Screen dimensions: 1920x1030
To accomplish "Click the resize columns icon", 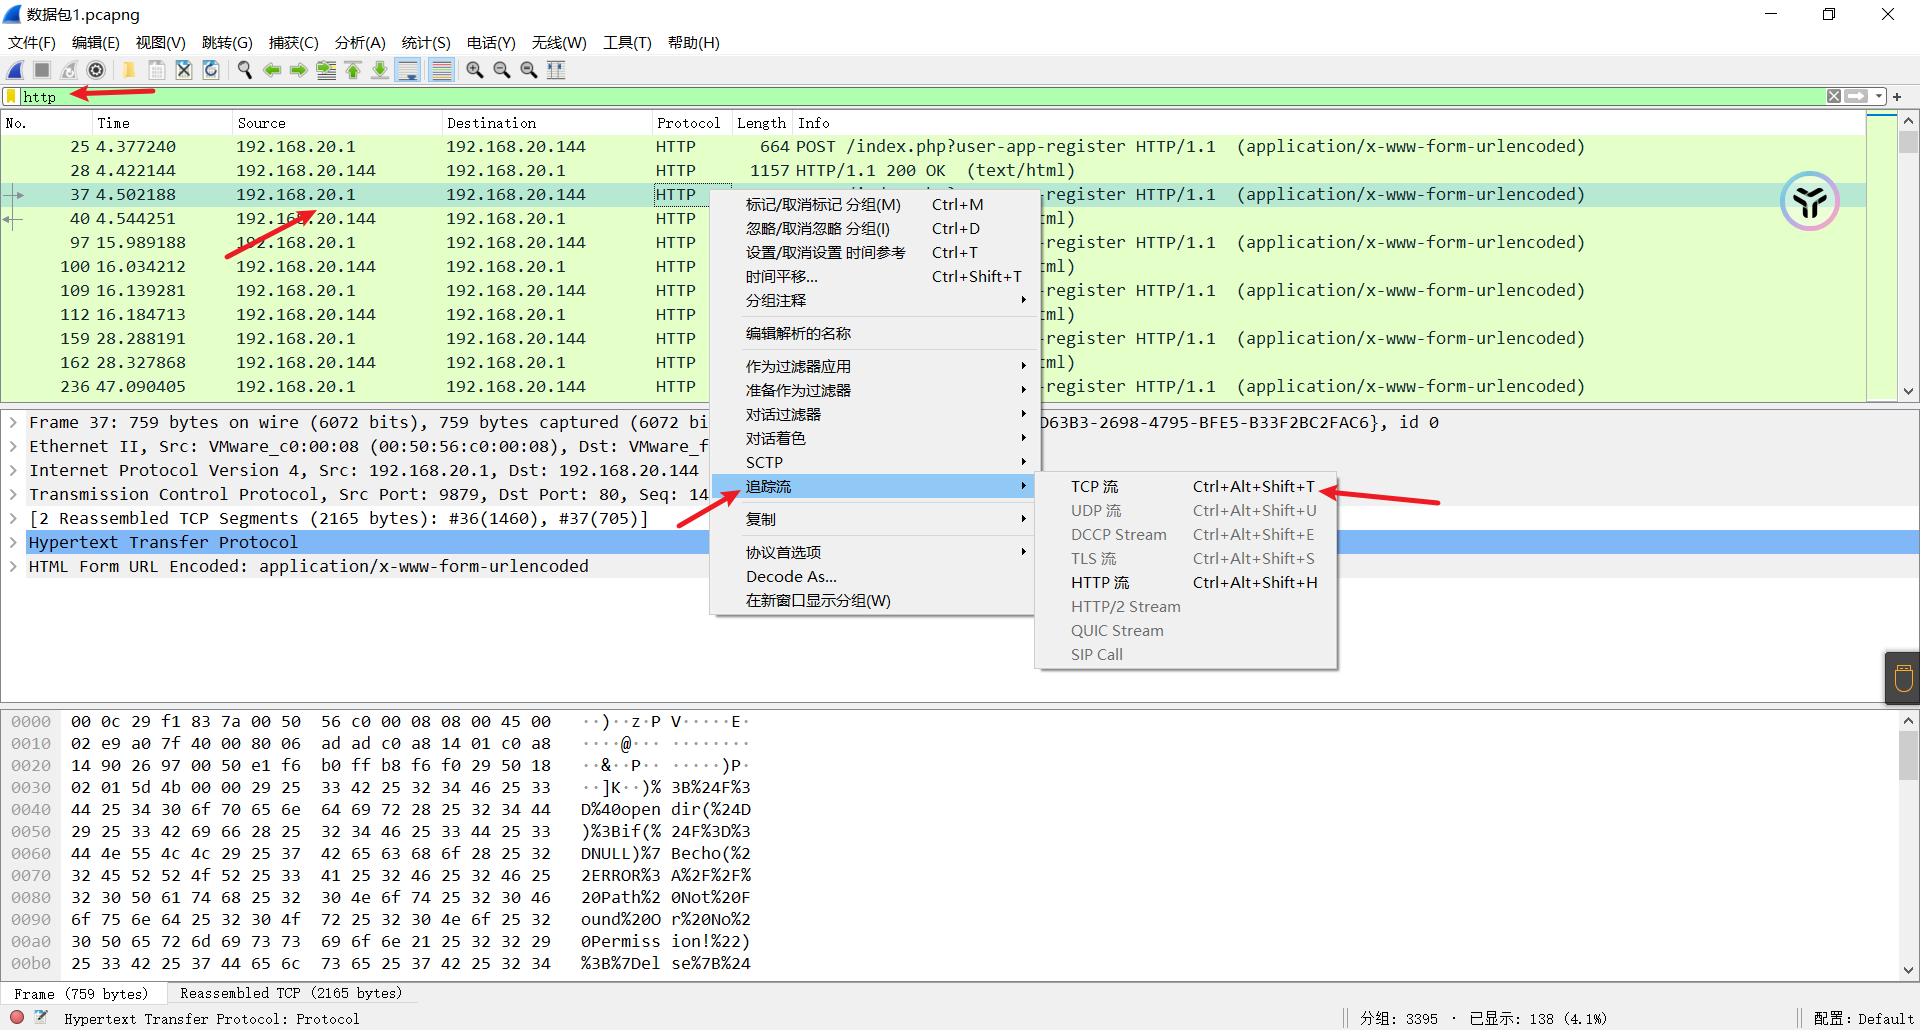I will 556,70.
